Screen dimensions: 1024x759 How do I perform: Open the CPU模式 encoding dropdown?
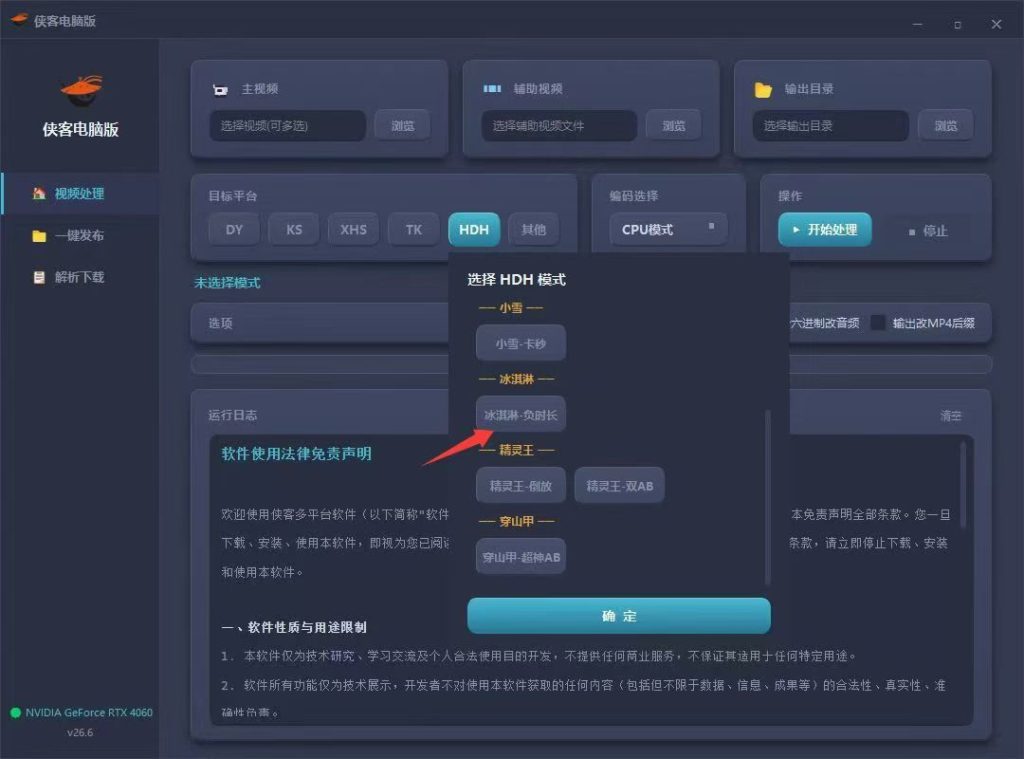pyautogui.click(x=668, y=229)
